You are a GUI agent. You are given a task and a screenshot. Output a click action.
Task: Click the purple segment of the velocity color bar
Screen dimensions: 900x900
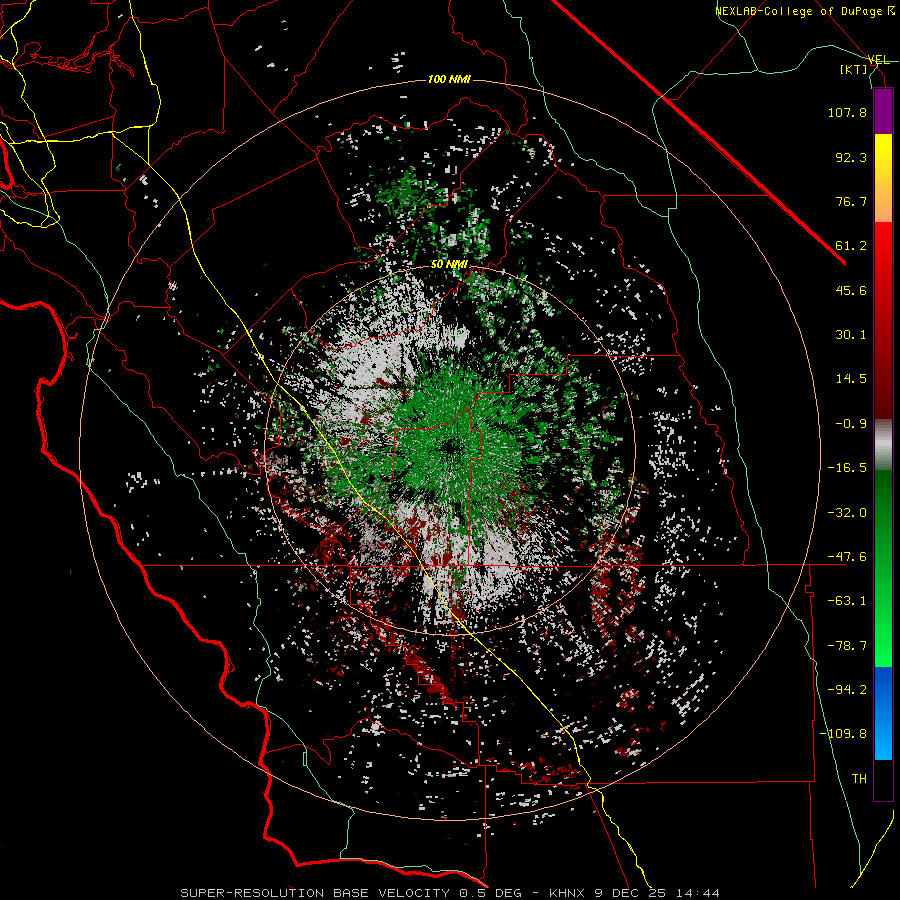(x=883, y=111)
